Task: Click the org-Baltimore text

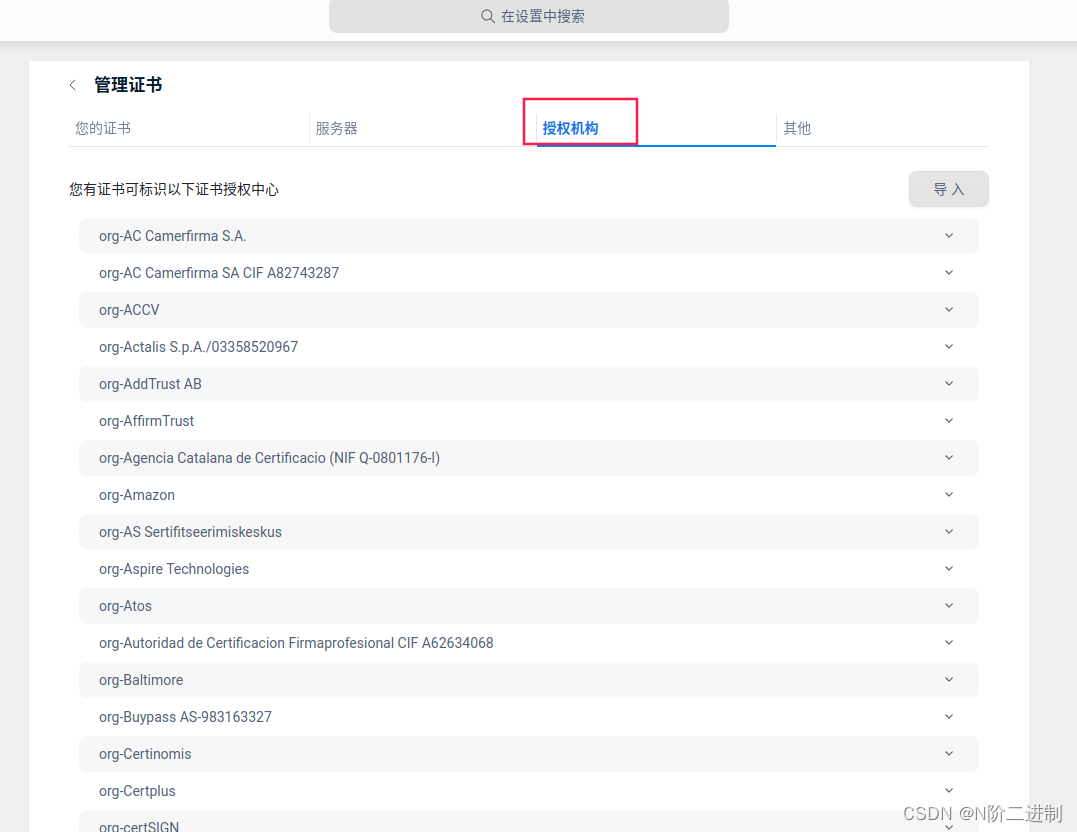Action: (141, 680)
